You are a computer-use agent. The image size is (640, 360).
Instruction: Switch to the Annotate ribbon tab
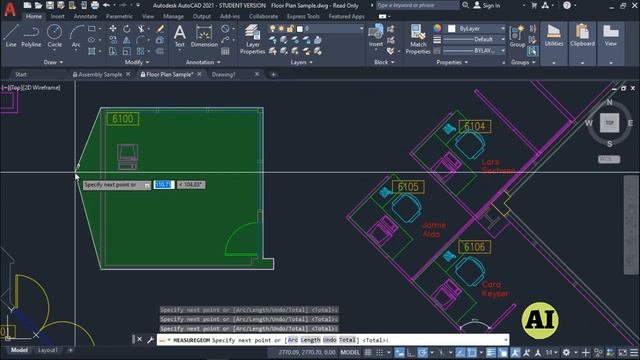pos(85,16)
